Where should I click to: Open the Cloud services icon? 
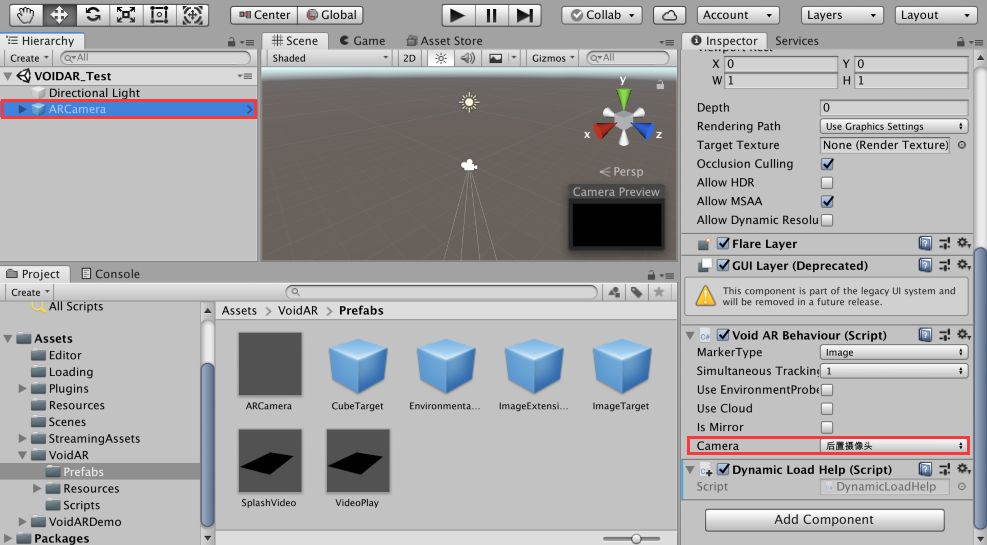click(669, 15)
